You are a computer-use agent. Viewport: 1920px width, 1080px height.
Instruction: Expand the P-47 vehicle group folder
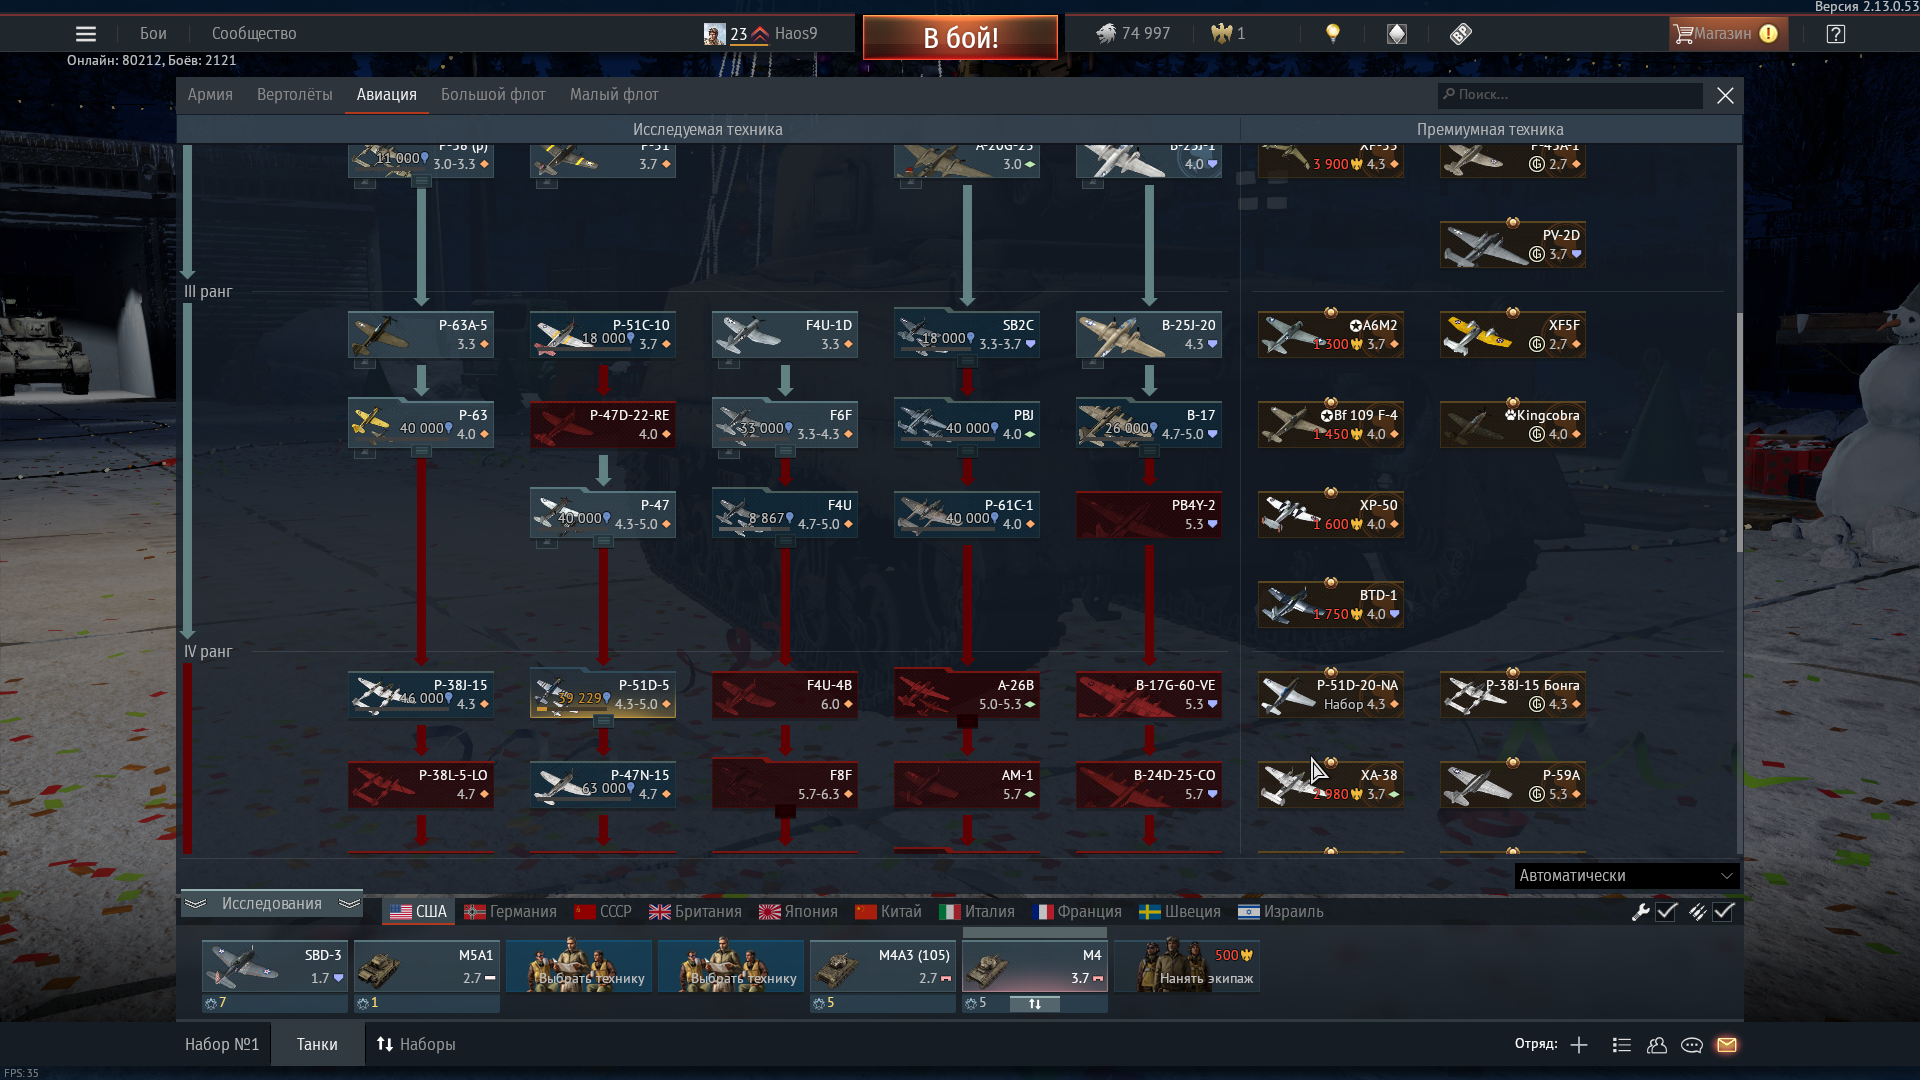click(x=604, y=542)
